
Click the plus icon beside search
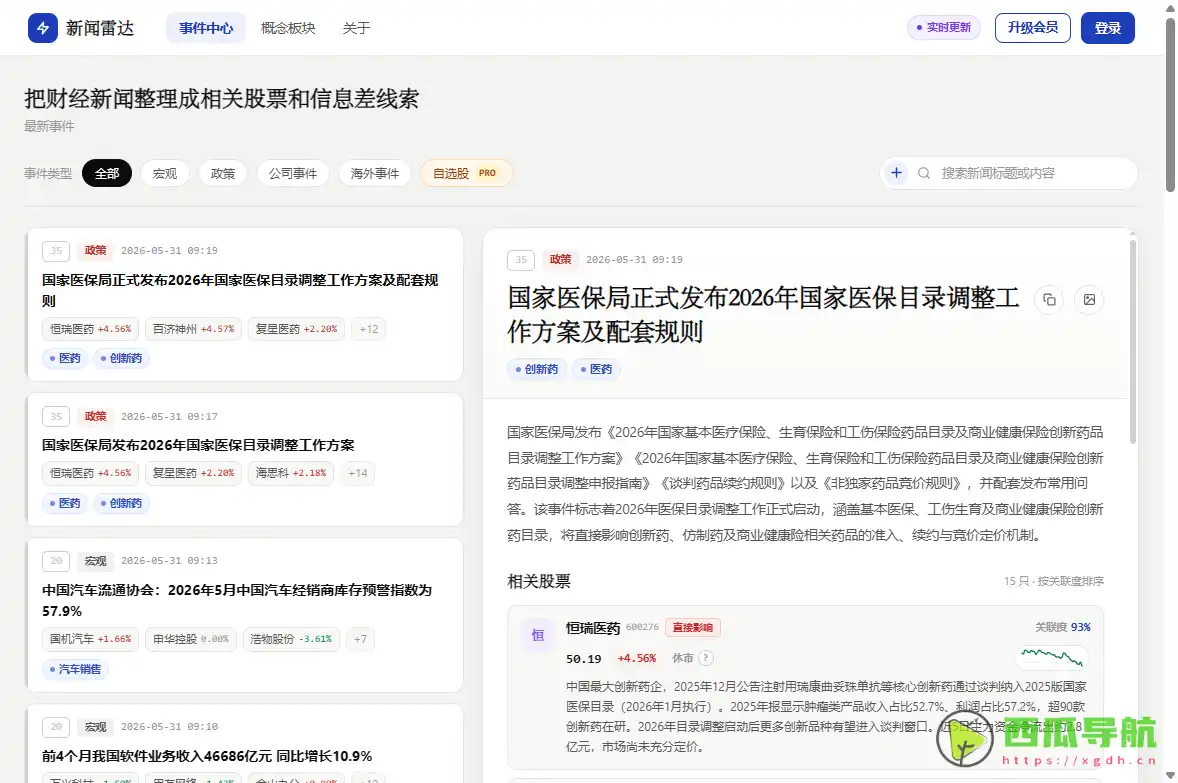[896, 173]
